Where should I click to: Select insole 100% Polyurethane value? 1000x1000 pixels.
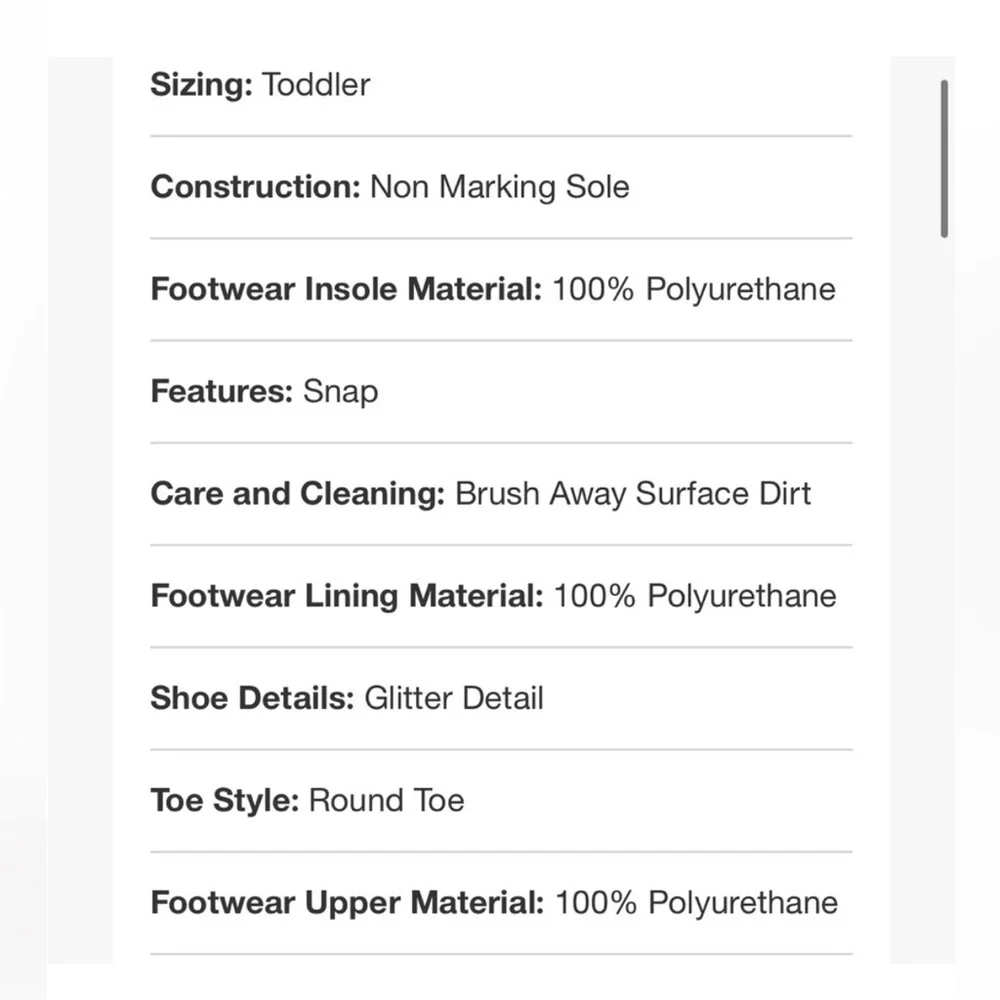tap(694, 289)
